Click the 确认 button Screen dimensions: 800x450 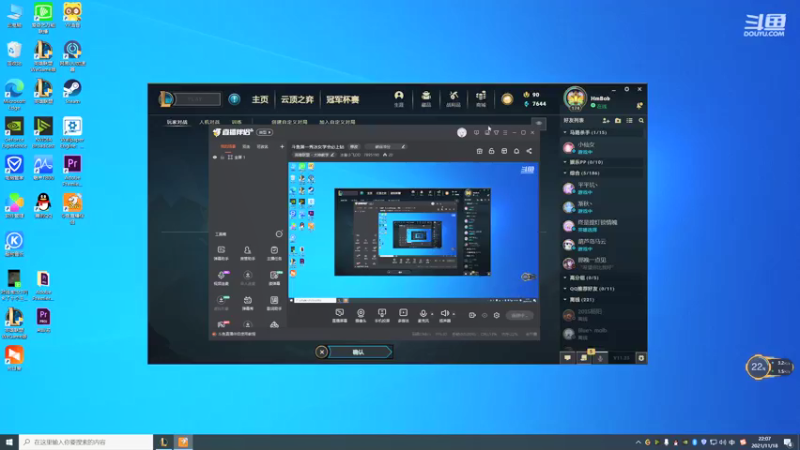coord(359,352)
